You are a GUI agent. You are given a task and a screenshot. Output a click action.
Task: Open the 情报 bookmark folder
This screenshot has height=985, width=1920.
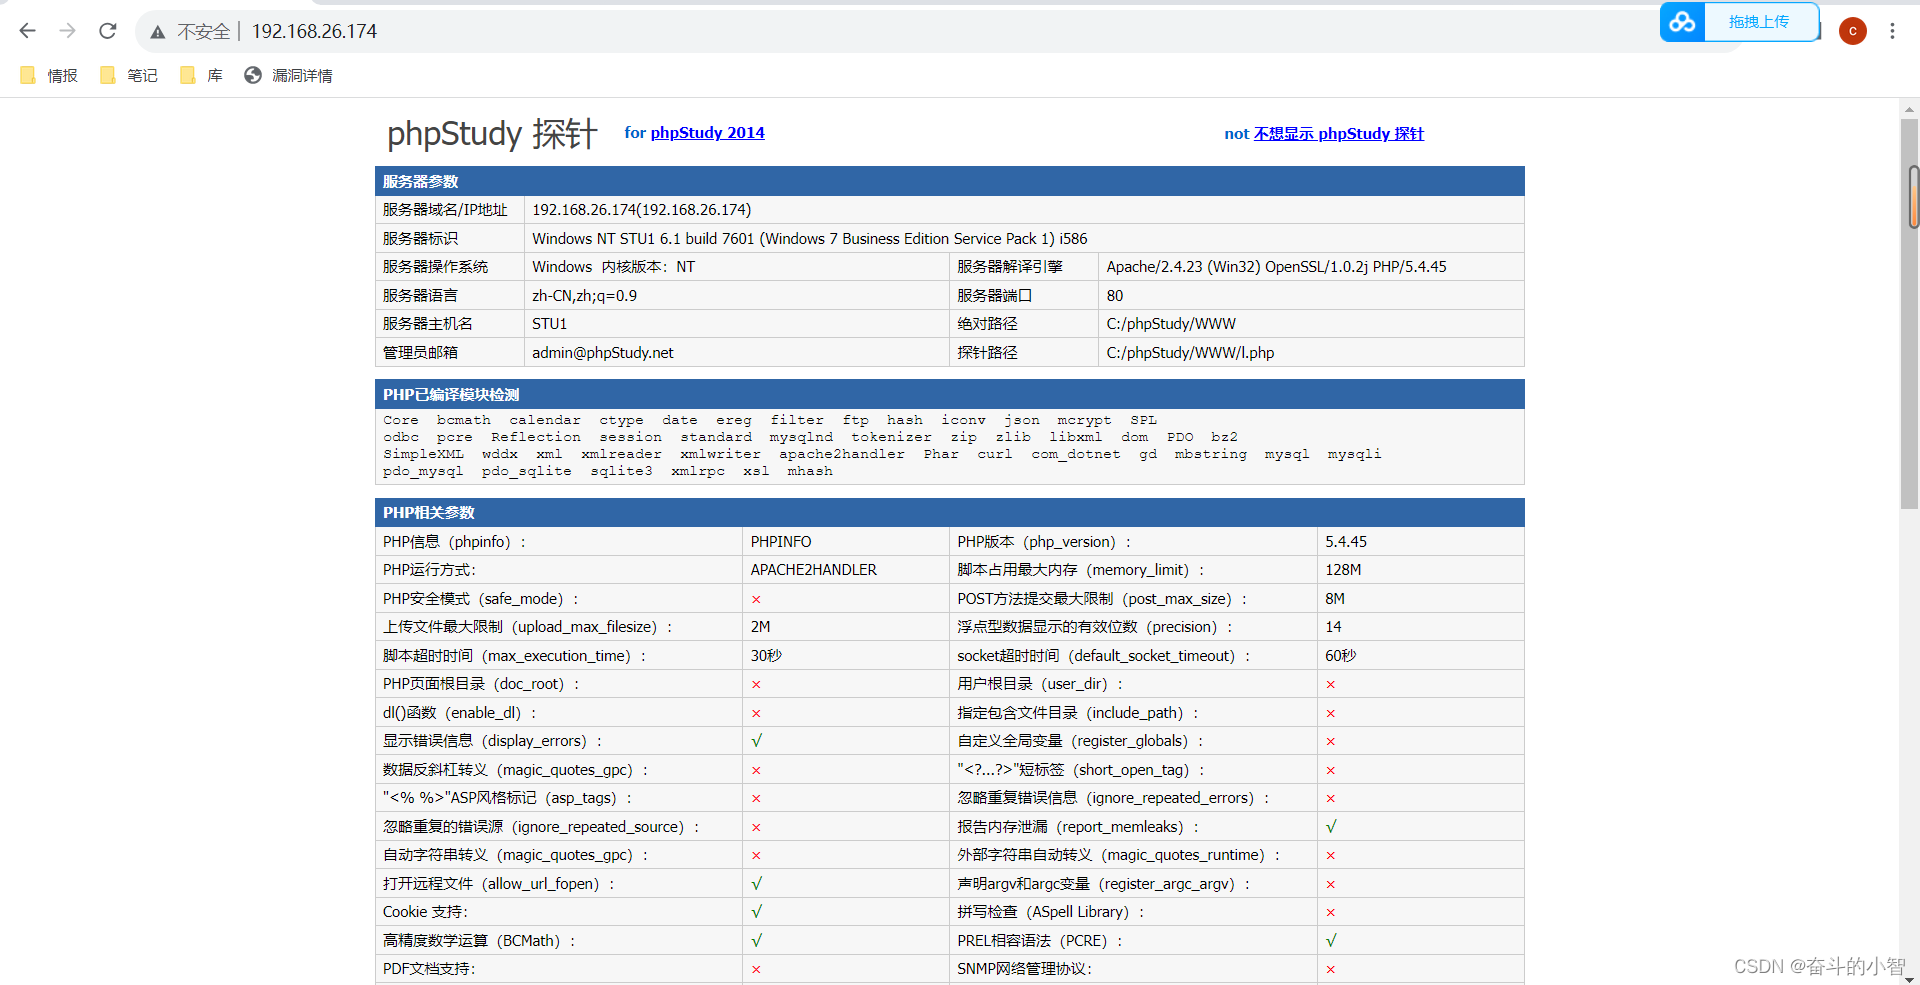coord(49,75)
